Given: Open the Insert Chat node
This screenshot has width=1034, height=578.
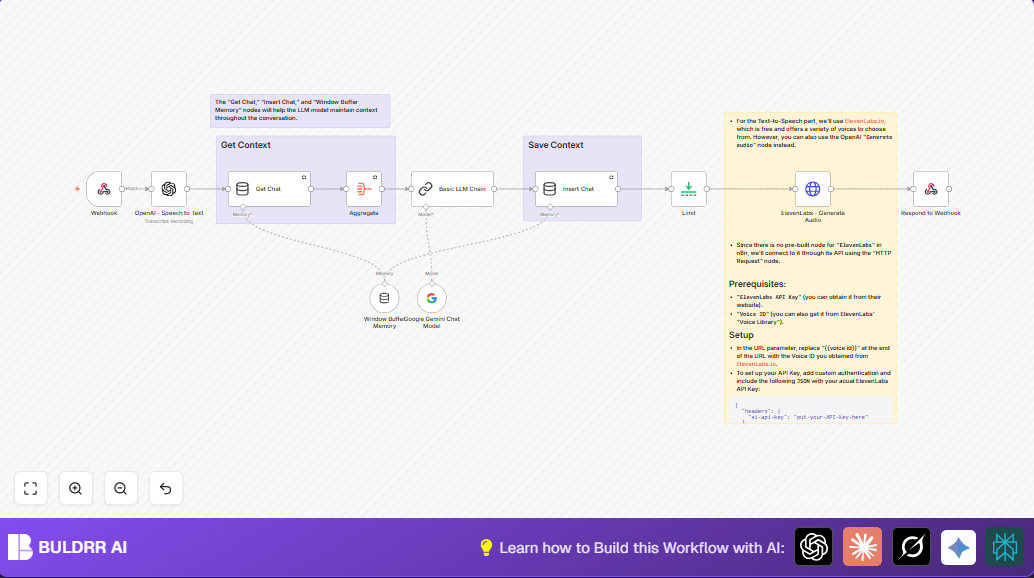Looking at the screenshot, I should click(x=576, y=189).
